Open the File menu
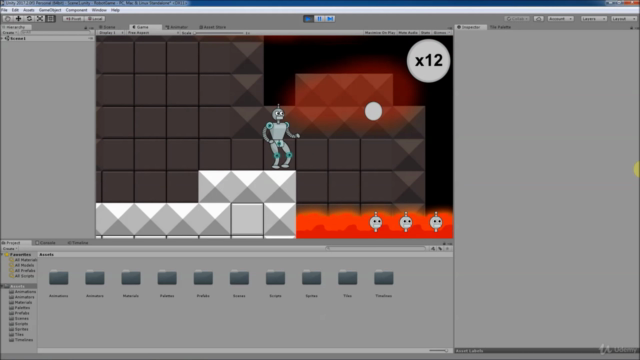The image size is (640, 360). tap(4, 10)
